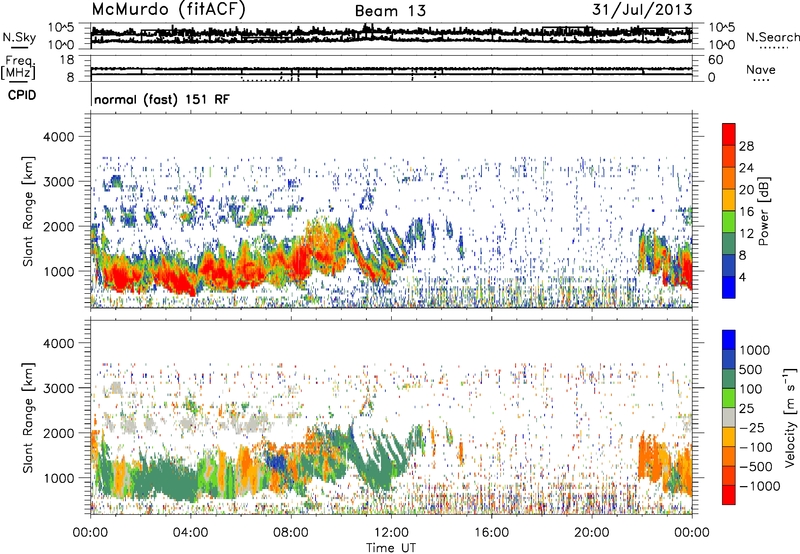Click the 12:00 time tick label
The height and width of the screenshot is (554, 800).
[391, 533]
